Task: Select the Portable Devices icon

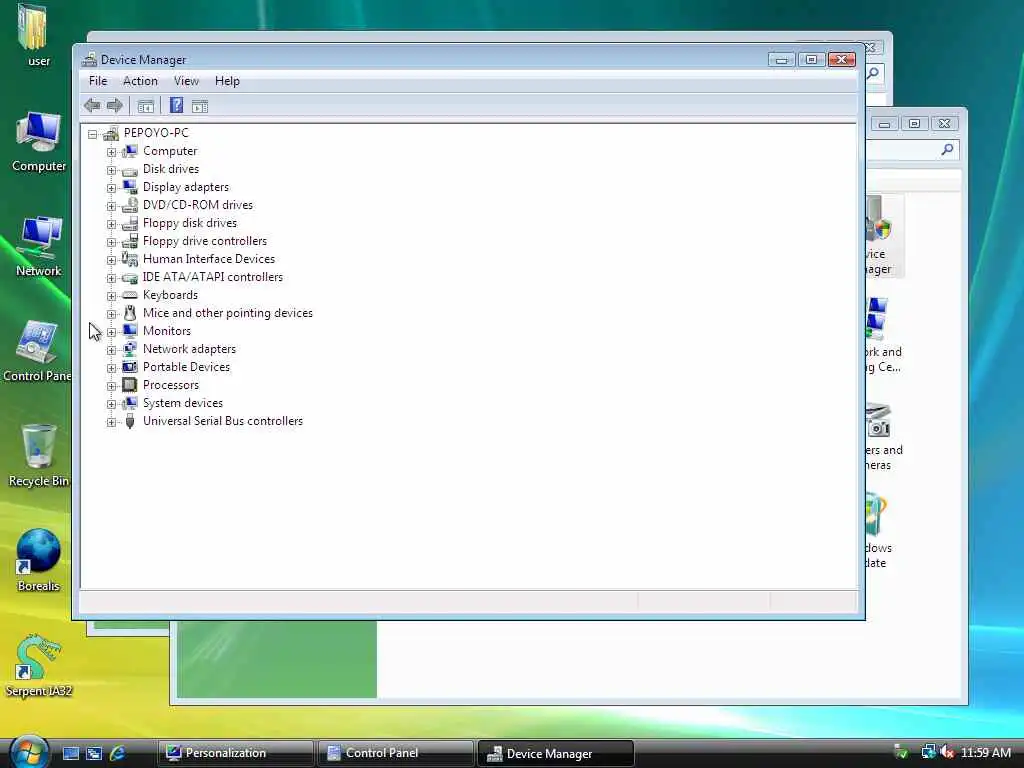Action: pos(130,367)
